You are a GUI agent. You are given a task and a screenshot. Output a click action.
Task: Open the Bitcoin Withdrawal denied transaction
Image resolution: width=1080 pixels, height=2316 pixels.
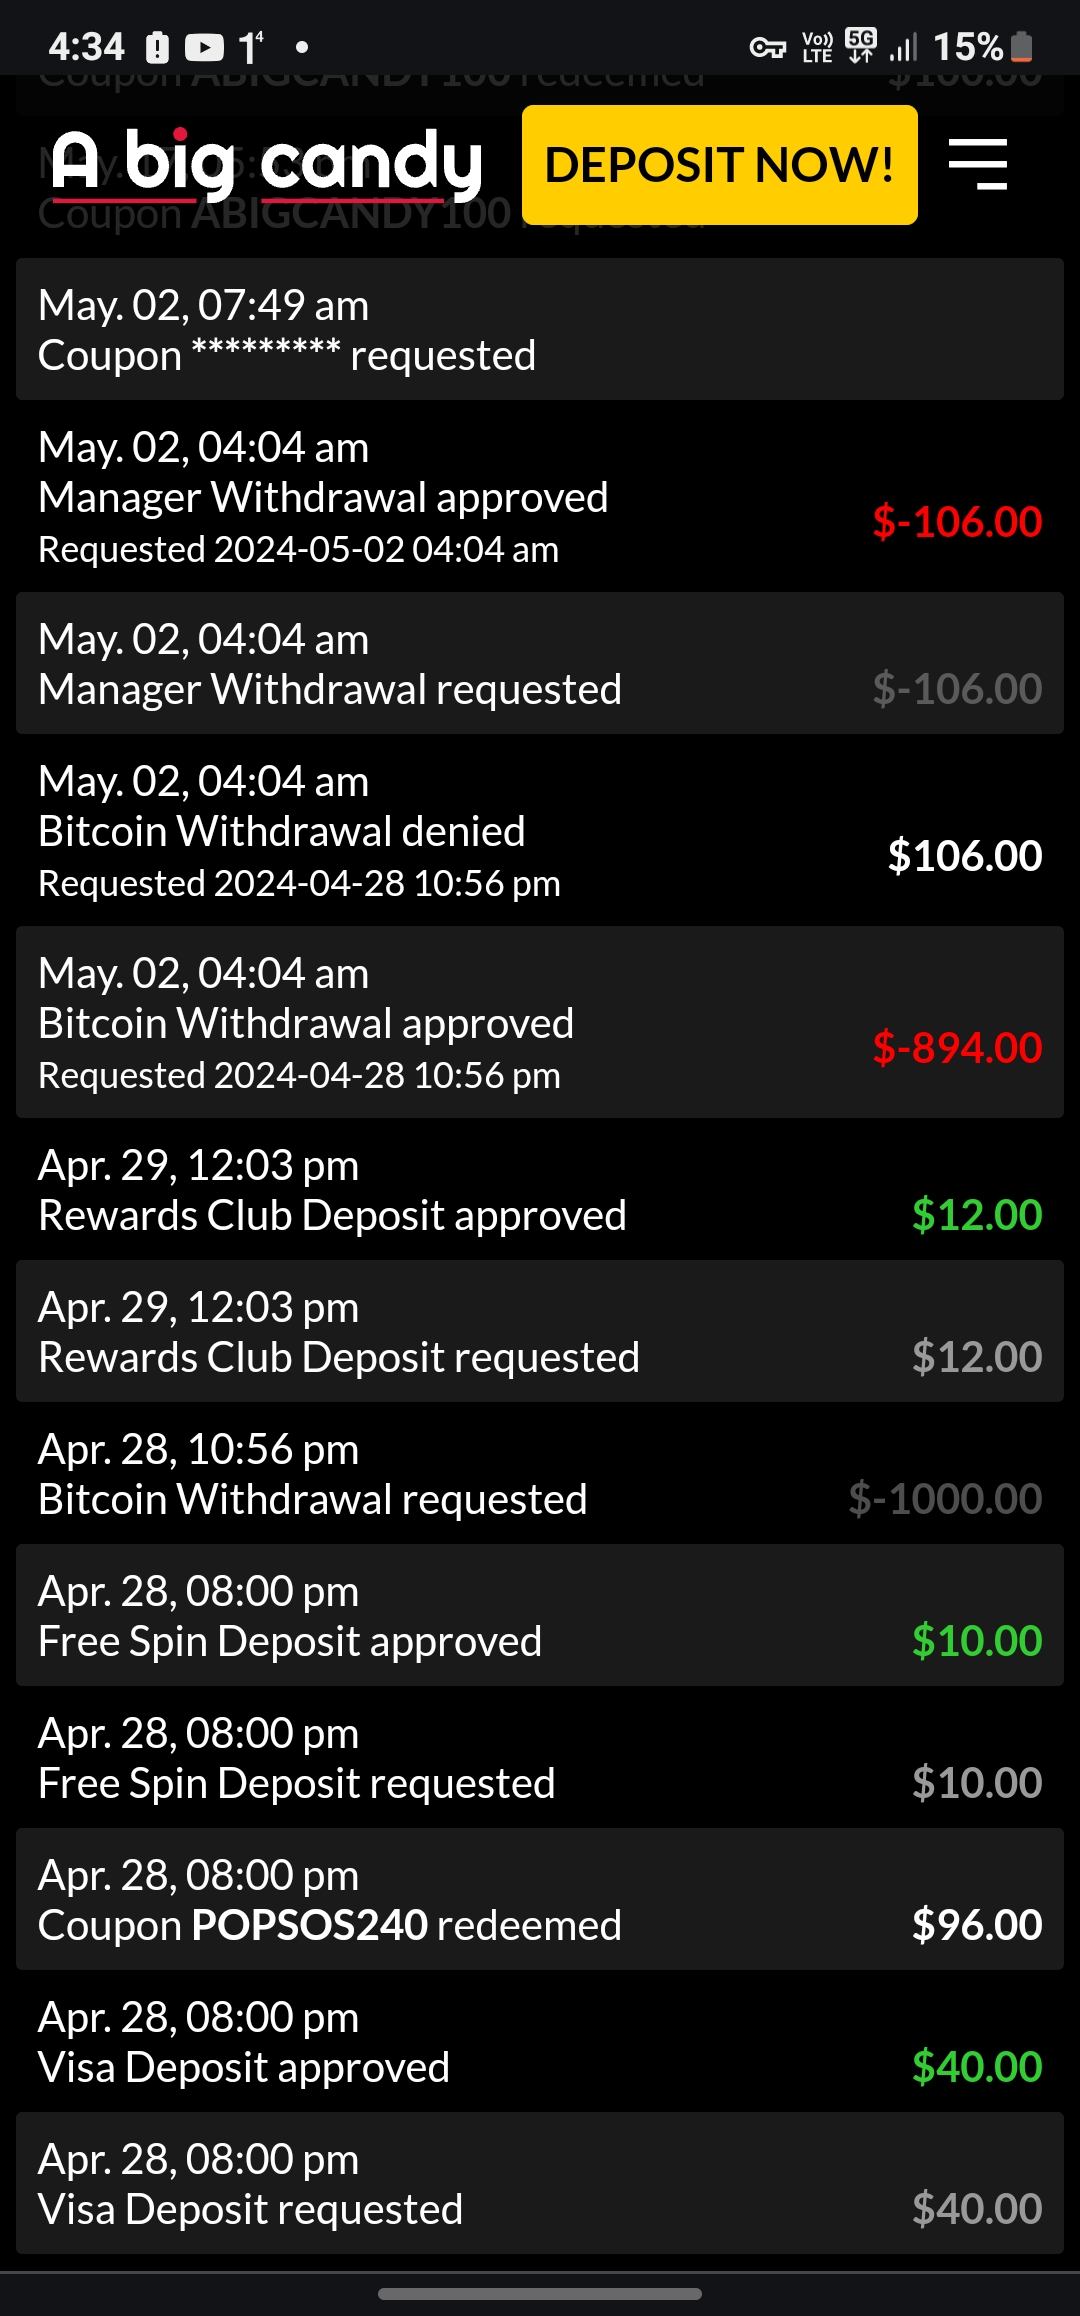tap(539, 831)
